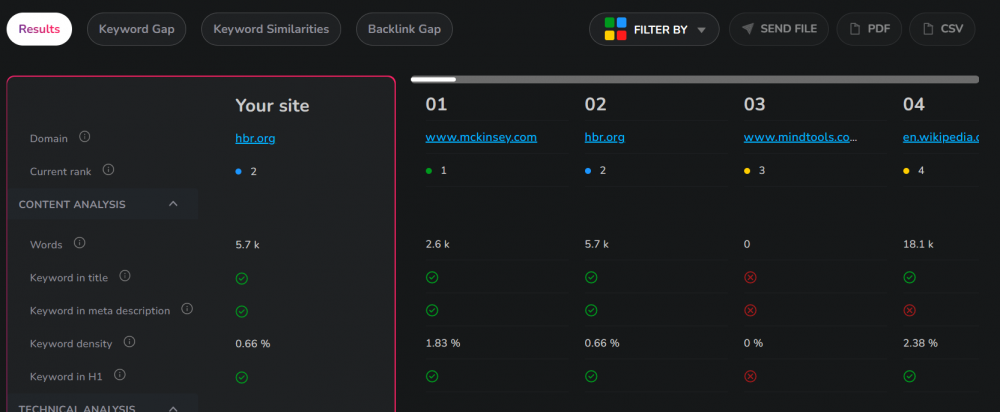Click the info icon next to Domain

[x=84, y=137]
